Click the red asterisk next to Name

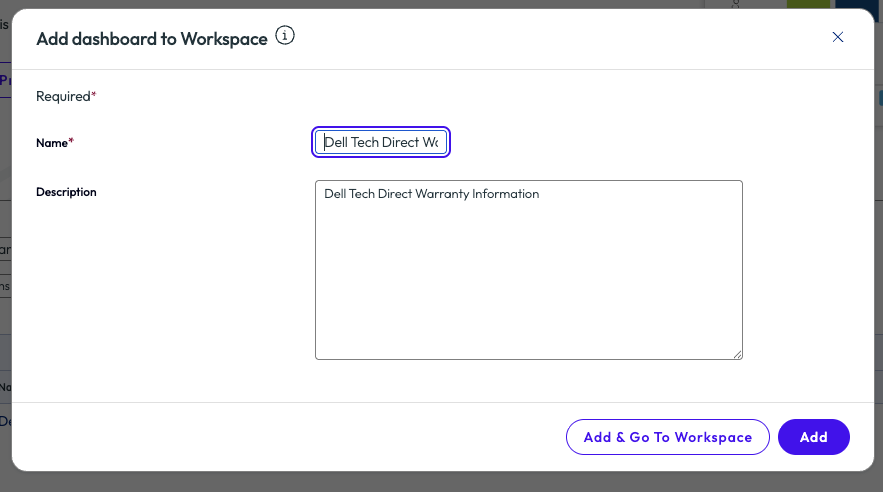tap(71, 143)
